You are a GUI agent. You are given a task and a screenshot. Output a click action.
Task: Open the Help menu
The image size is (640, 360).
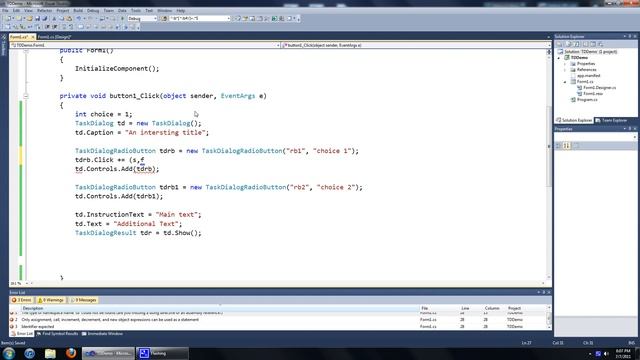tap(181, 10)
